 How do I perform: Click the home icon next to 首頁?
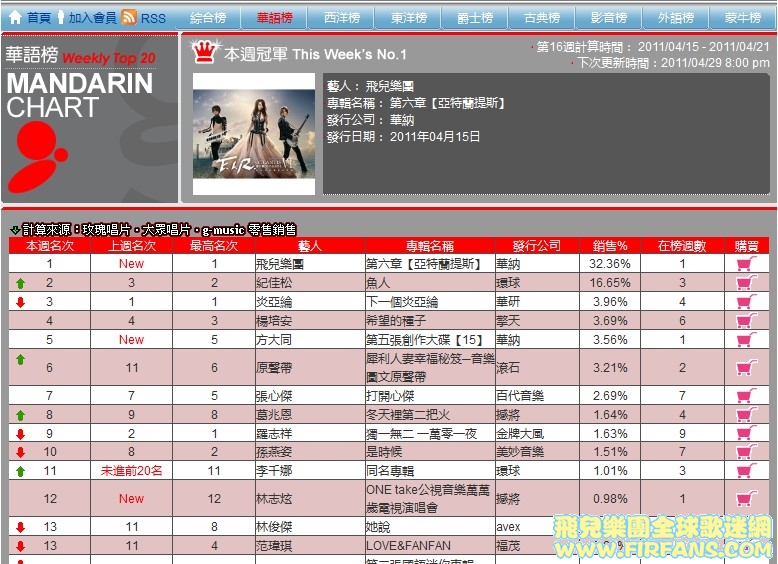tap(15, 17)
